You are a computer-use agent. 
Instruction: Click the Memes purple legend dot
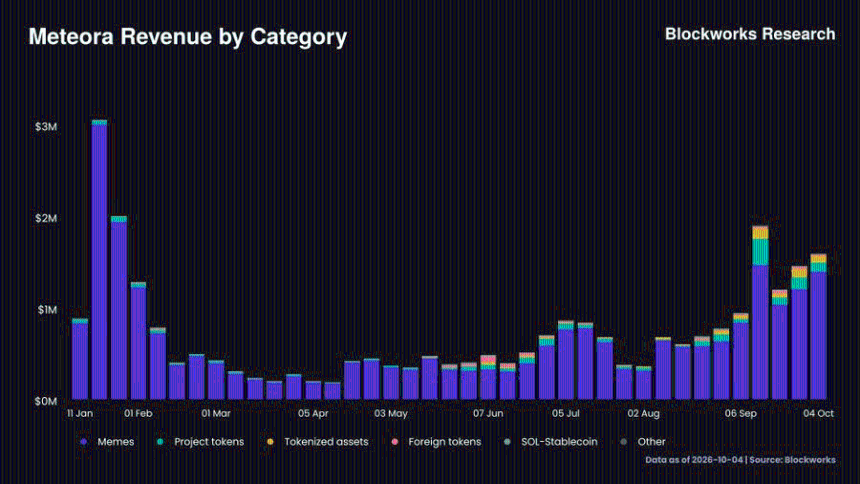83,442
